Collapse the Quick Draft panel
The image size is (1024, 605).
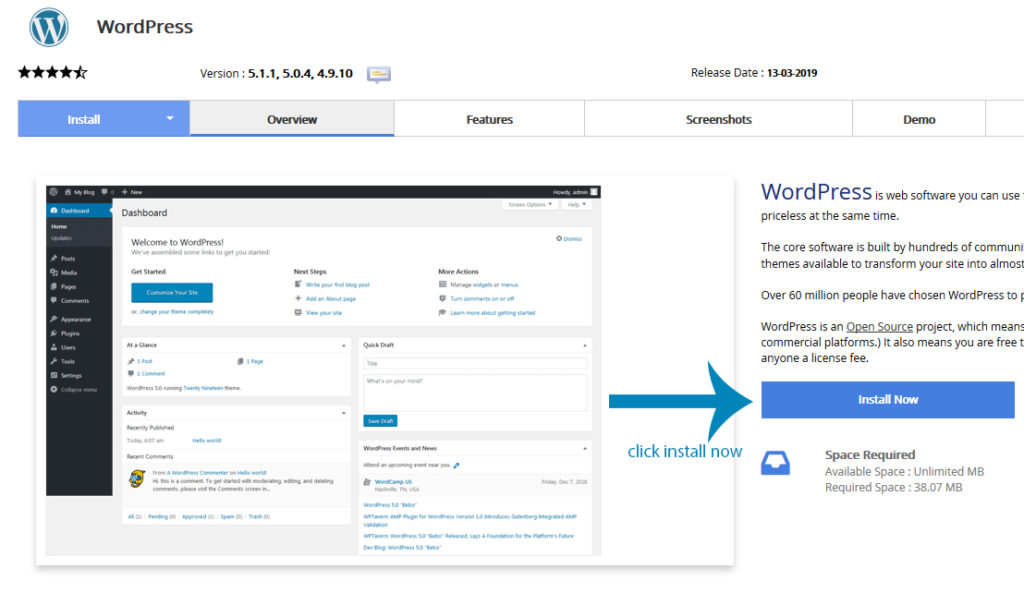point(584,345)
